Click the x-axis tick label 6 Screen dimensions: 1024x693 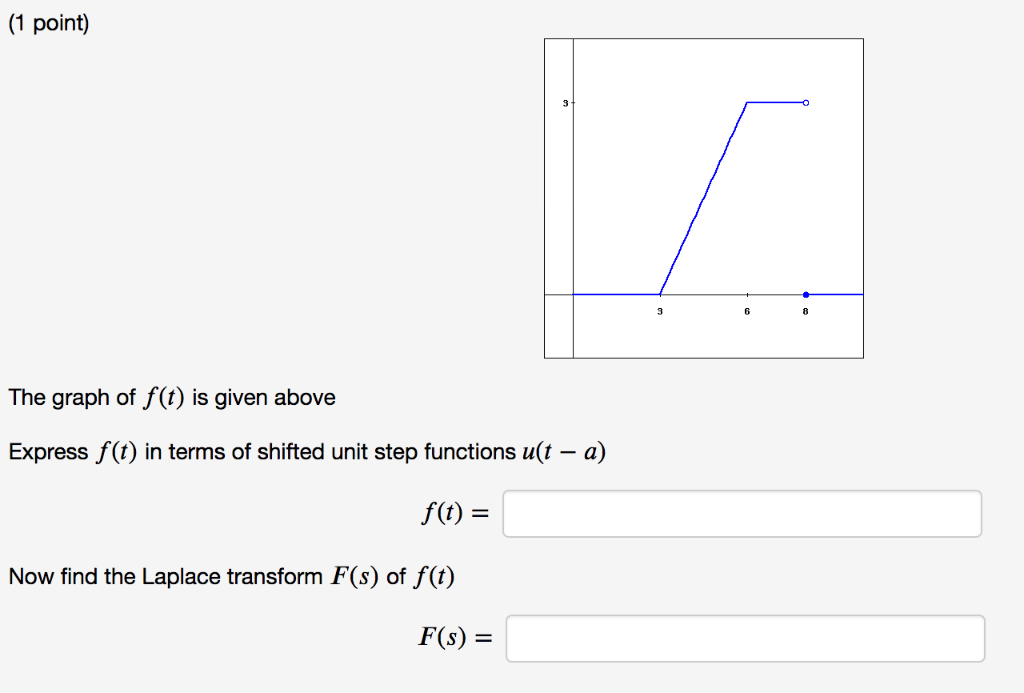click(x=746, y=311)
